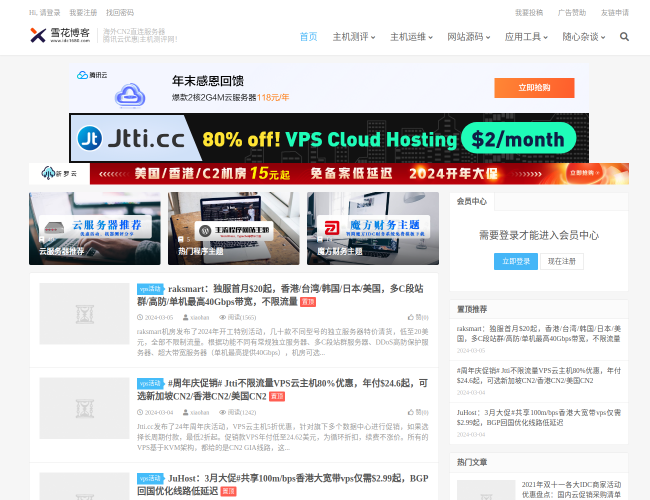Open the 会员中心 tab
The width and height of the screenshot is (650, 500).
click(472, 201)
